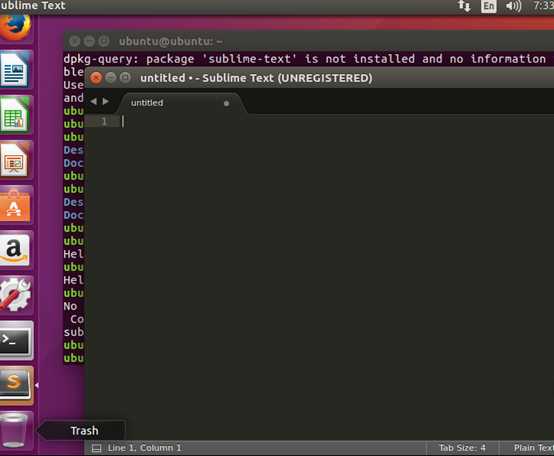Screen dimensions: 554x456
Task: Open Firefox from the launcher
Action: 15,27
